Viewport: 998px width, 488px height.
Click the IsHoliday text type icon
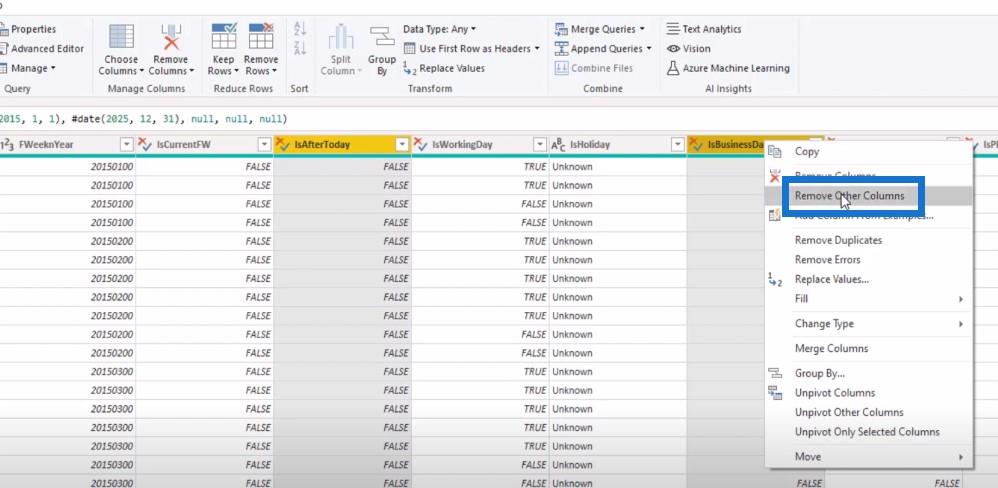(558, 144)
